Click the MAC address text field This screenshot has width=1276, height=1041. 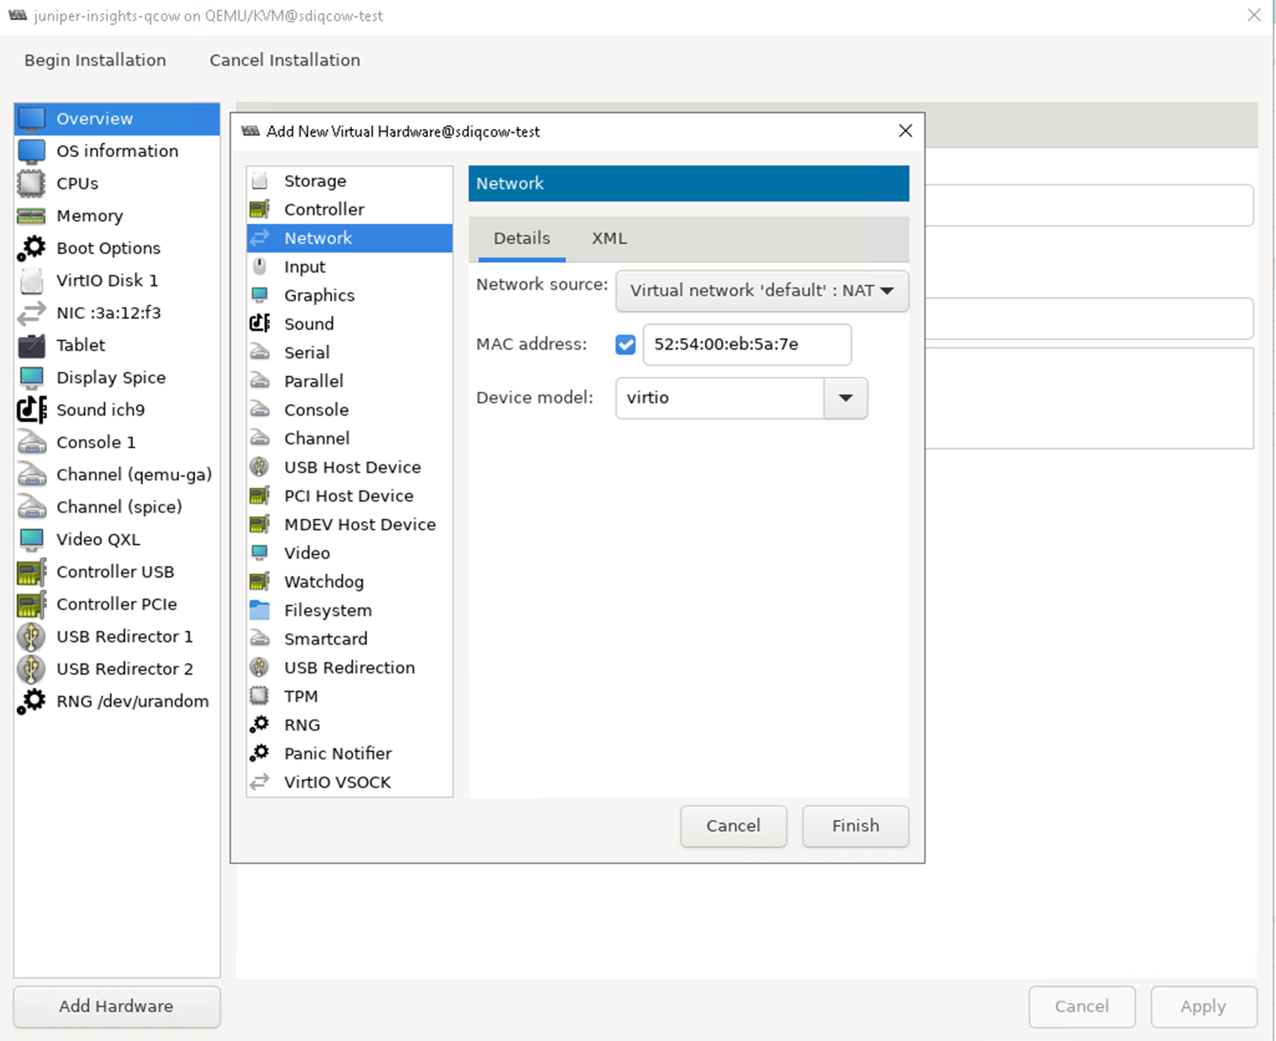[746, 345]
